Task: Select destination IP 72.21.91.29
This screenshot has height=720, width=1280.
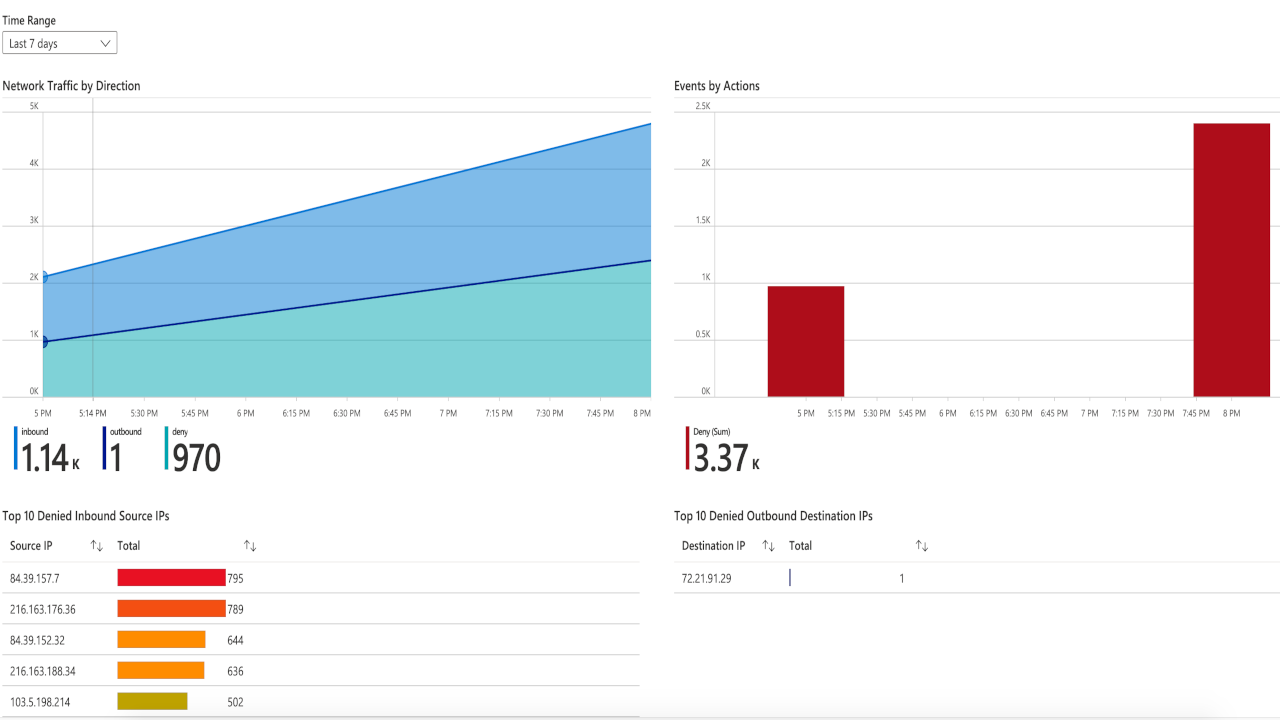Action: click(706, 578)
